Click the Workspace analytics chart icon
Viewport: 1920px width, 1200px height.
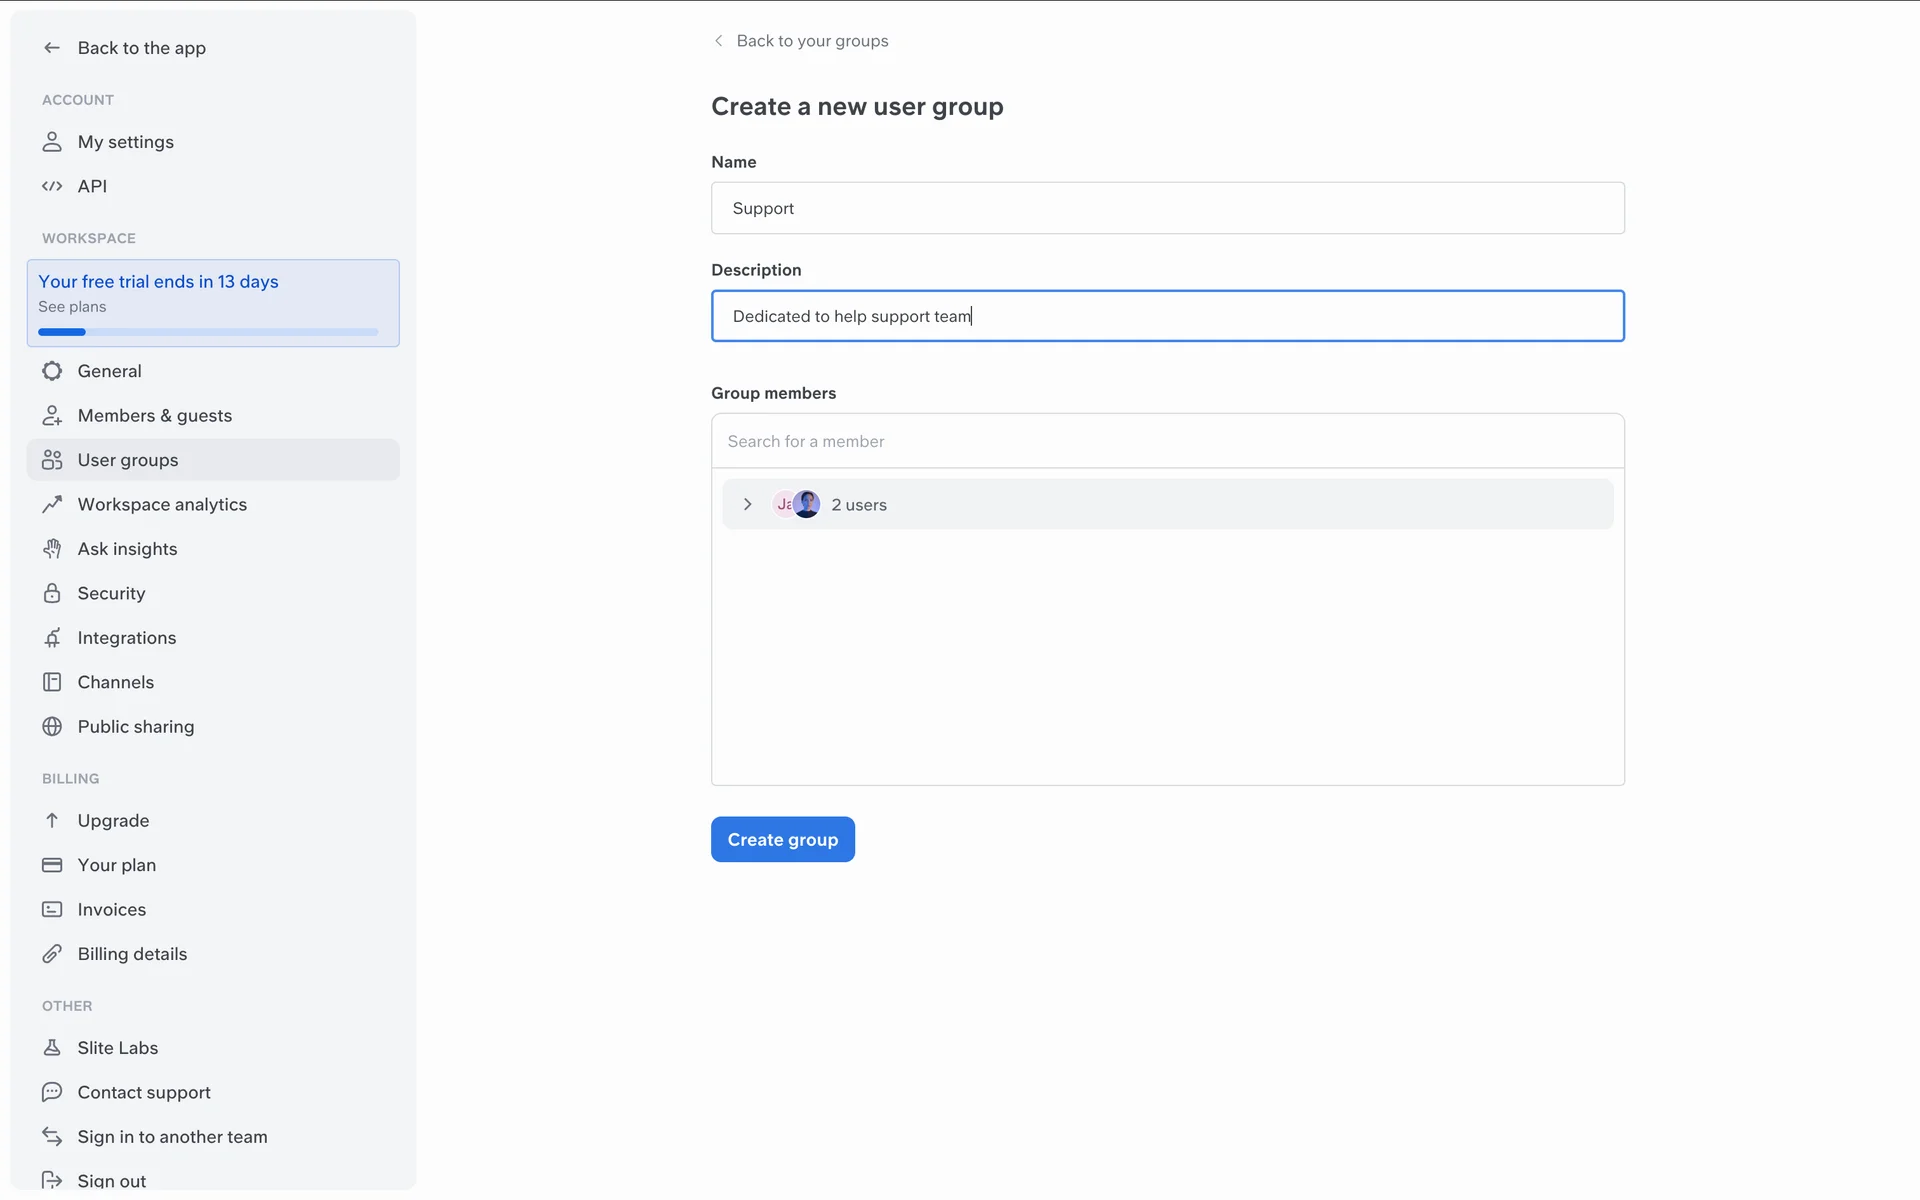click(52, 505)
